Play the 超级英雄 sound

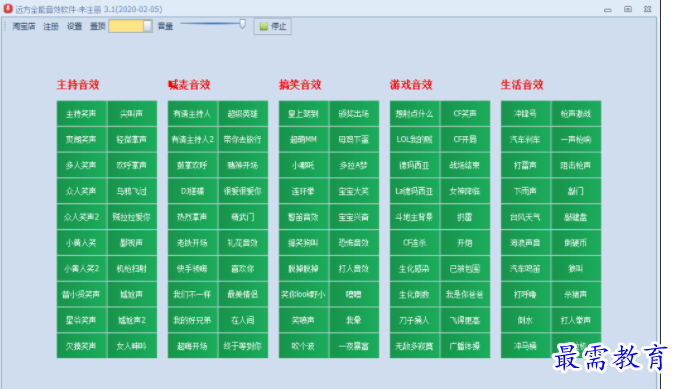click(243, 114)
